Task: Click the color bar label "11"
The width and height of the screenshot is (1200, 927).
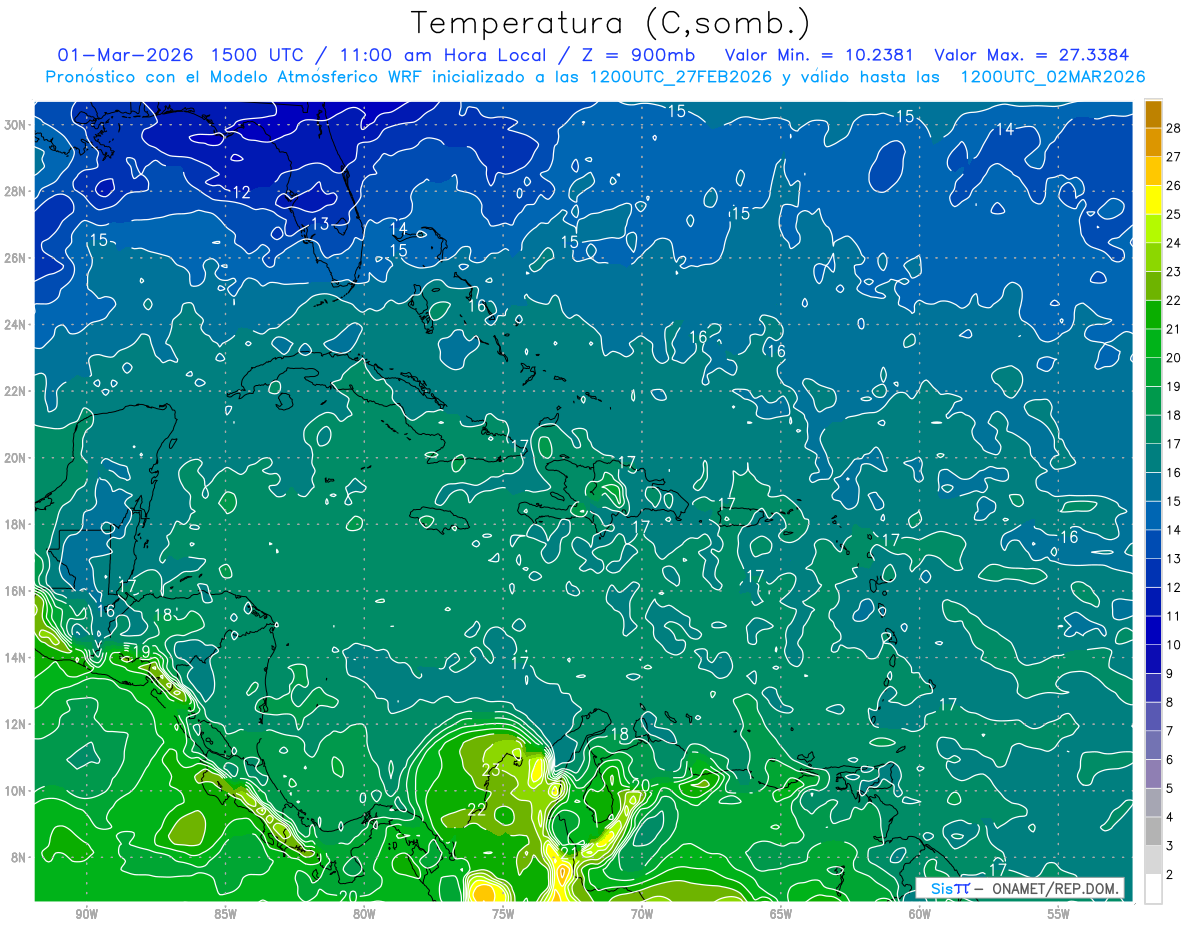Action: 1174,616
